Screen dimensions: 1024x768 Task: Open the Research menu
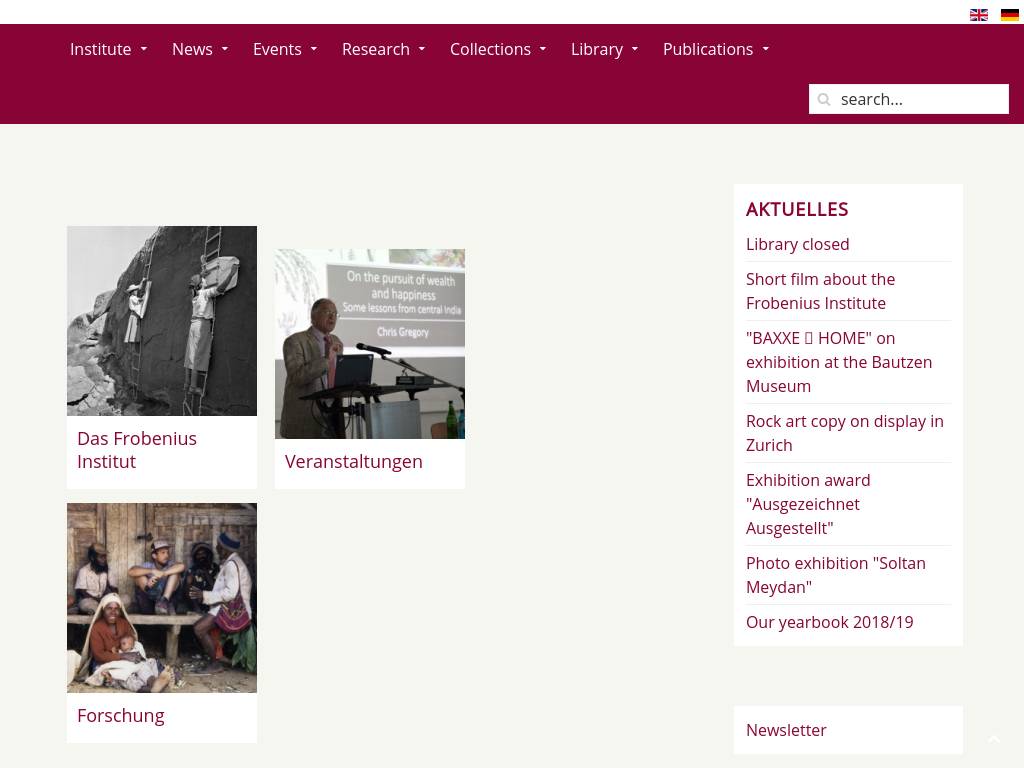(x=383, y=49)
